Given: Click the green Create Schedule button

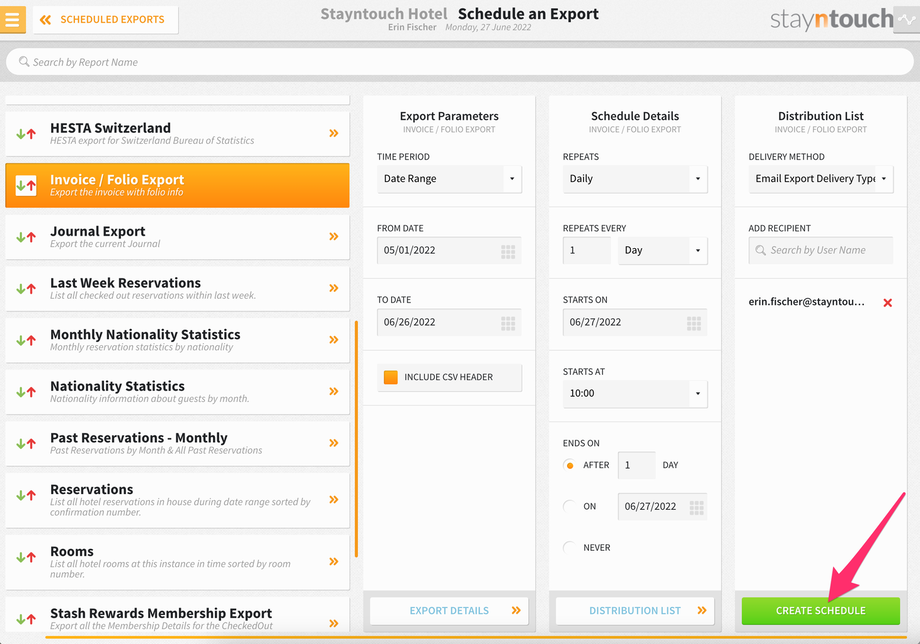Looking at the screenshot, I should point(821,611).
